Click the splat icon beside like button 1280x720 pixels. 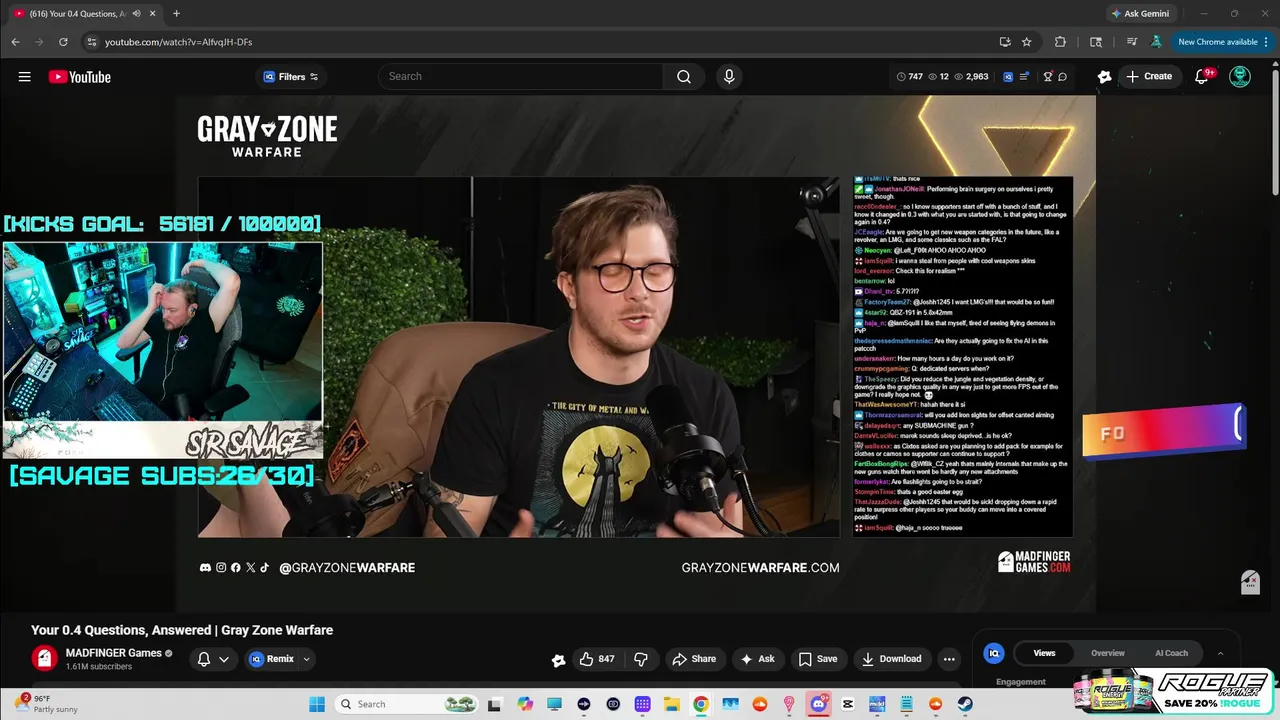coord(559,659)
